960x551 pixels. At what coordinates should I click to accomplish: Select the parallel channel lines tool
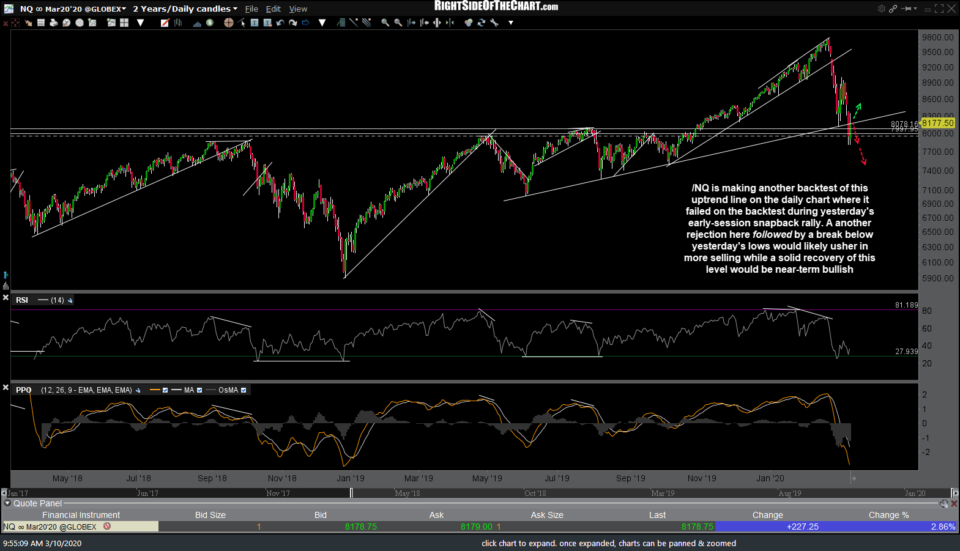pyautogui.click(x=366, y=23)
